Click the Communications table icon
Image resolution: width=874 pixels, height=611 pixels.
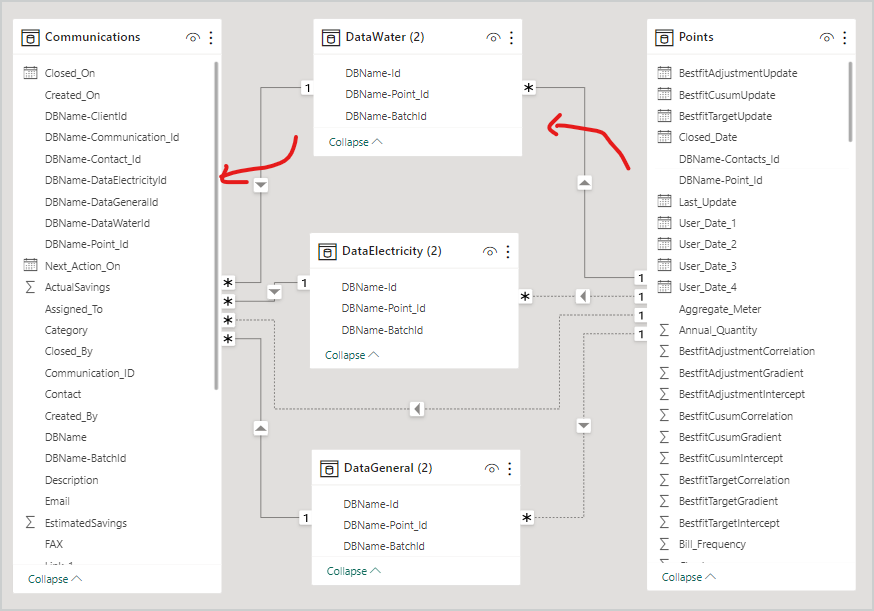tap(30, 37)
